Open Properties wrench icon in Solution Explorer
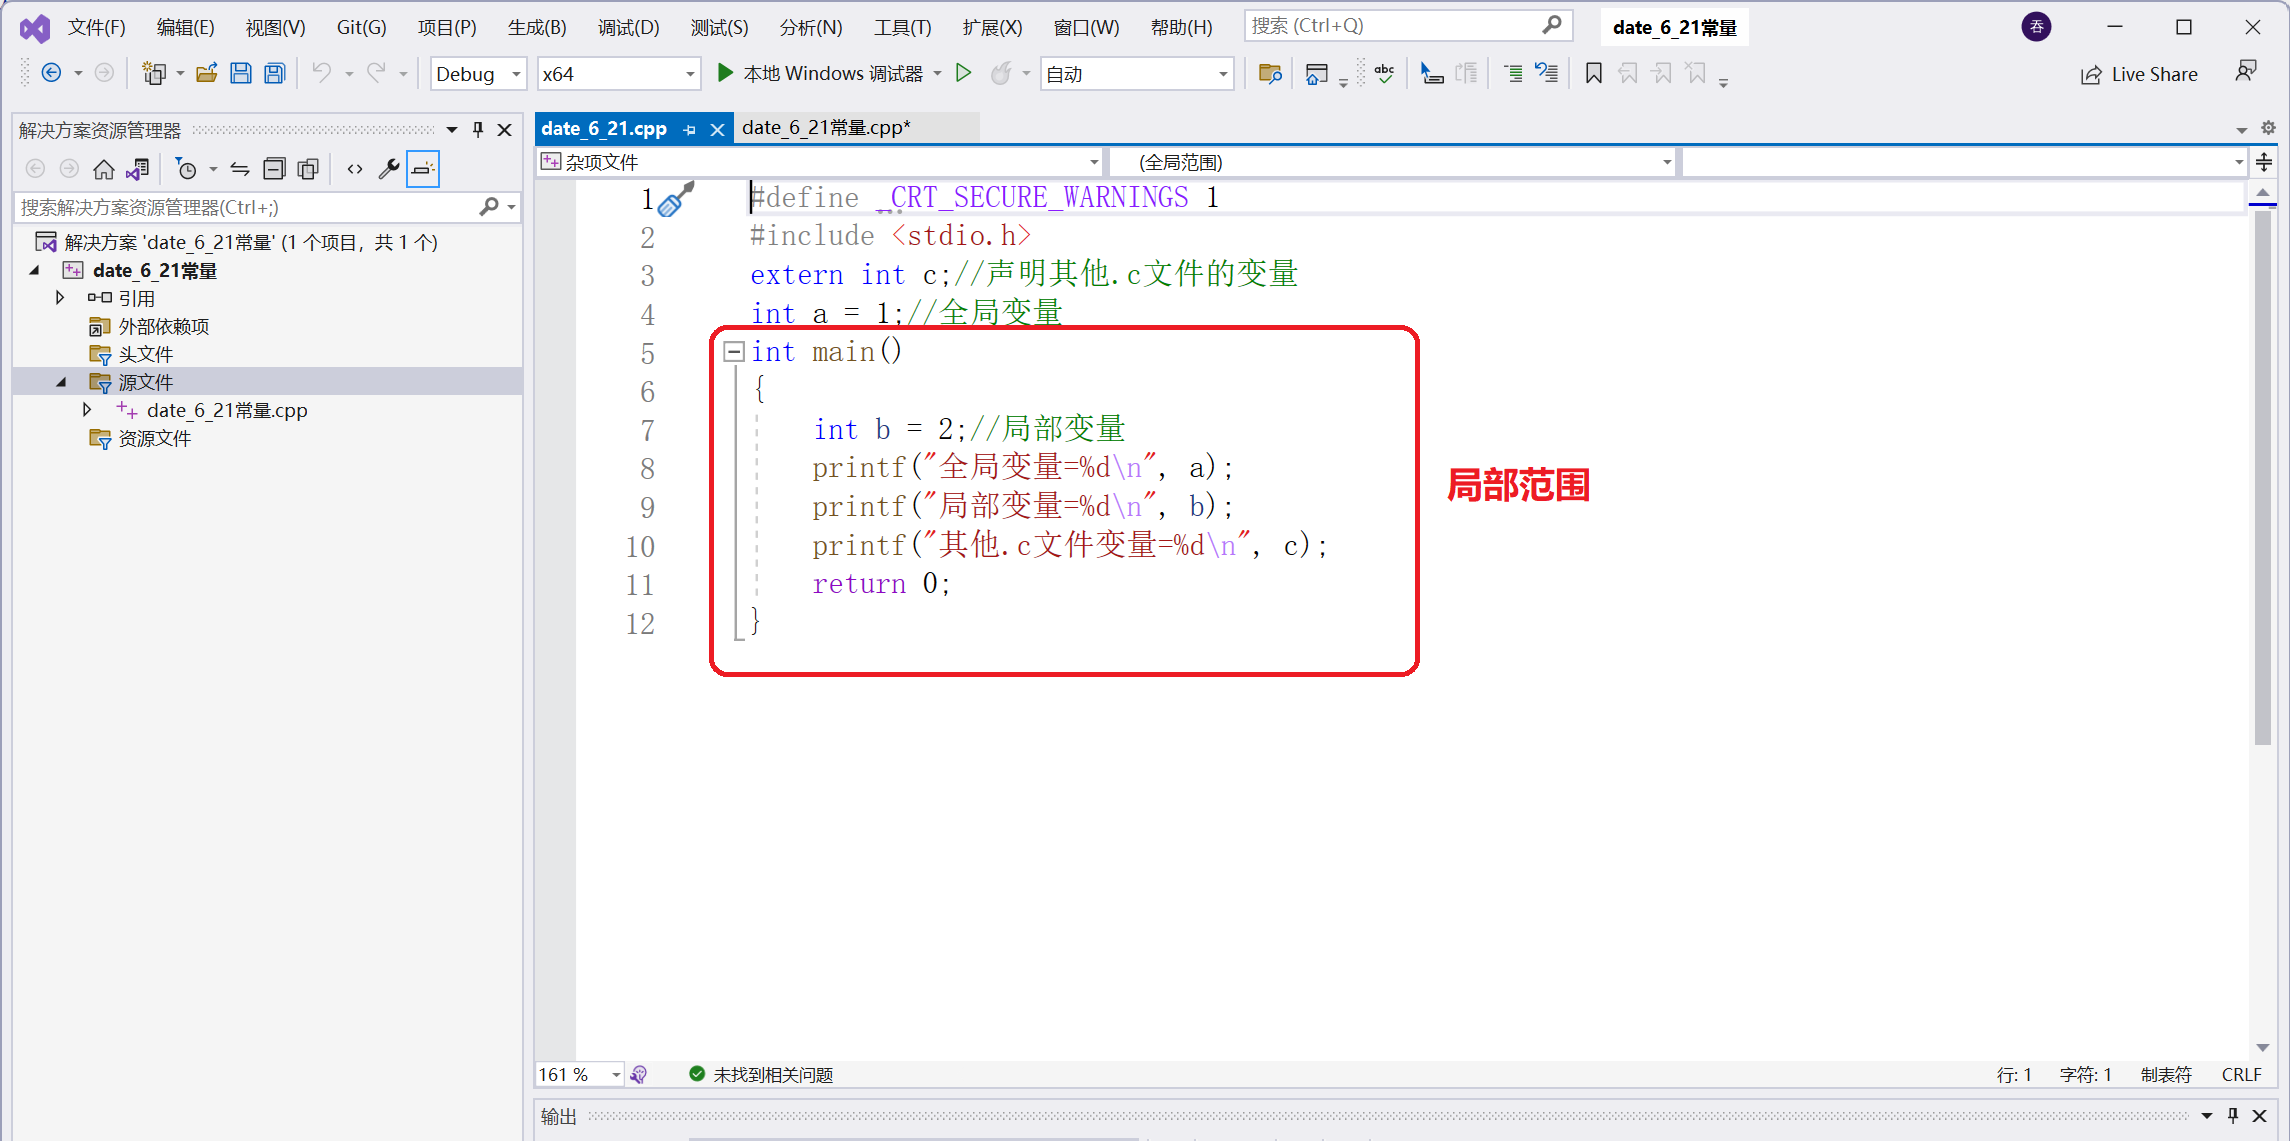Image resolution: width=2290 pixels, height=1141 pixels. coord(389,169)
